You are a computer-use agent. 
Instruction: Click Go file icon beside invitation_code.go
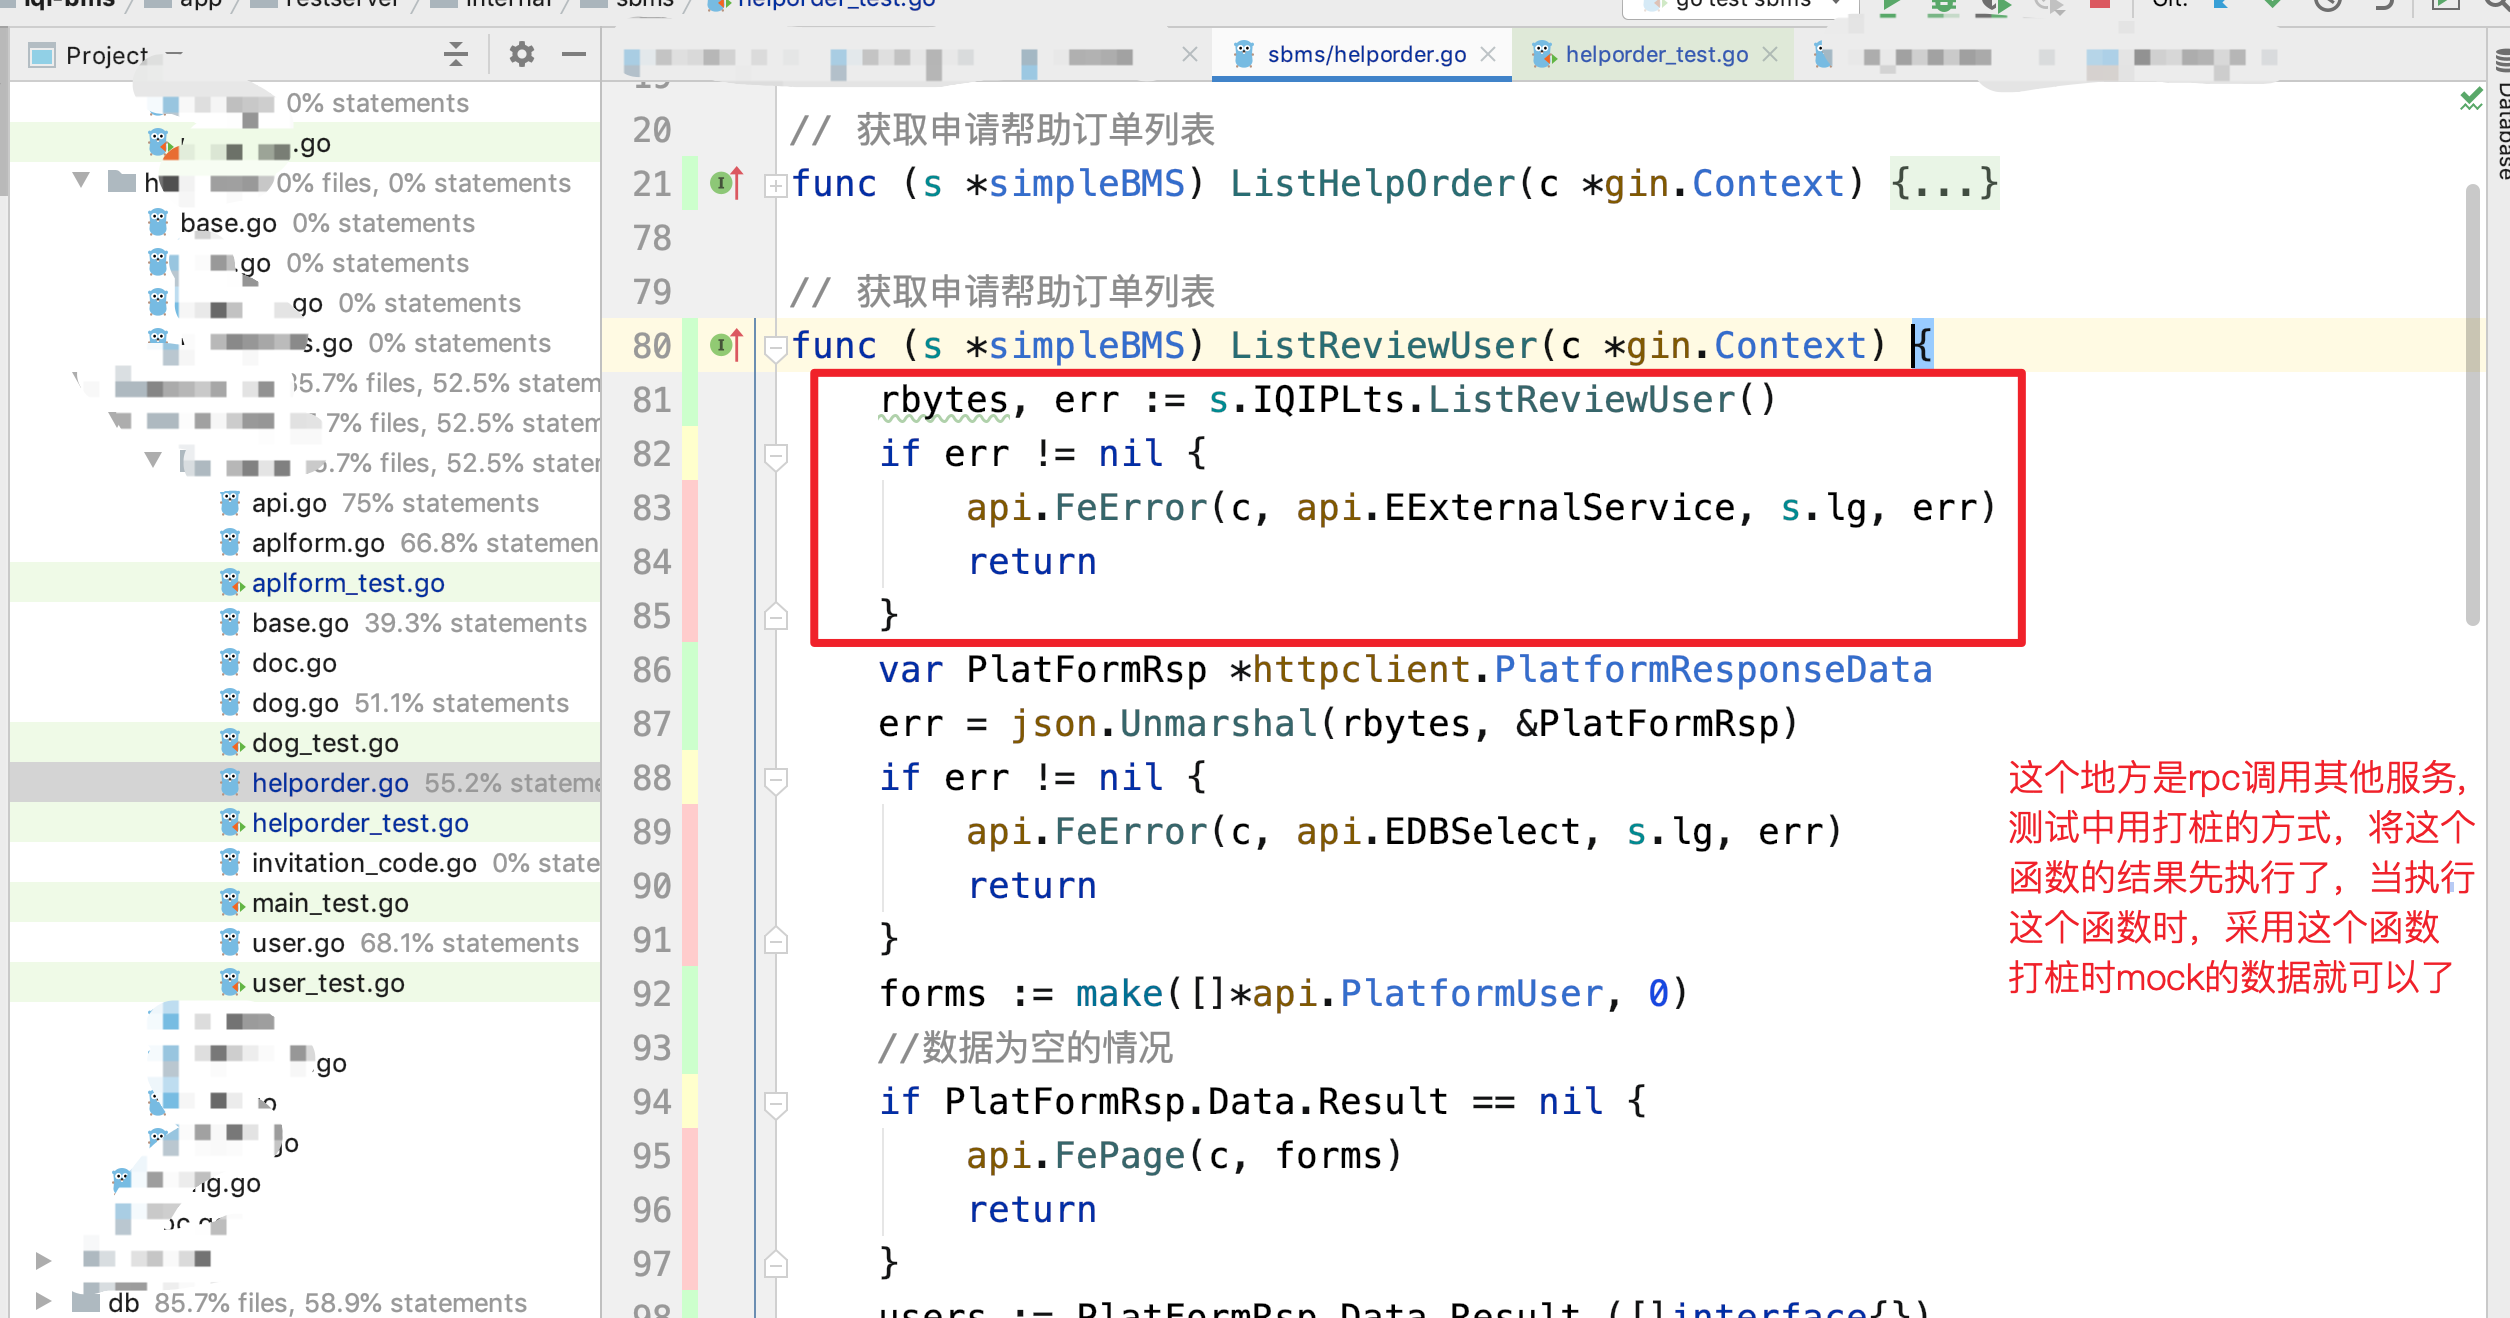[x=230, y=862]
